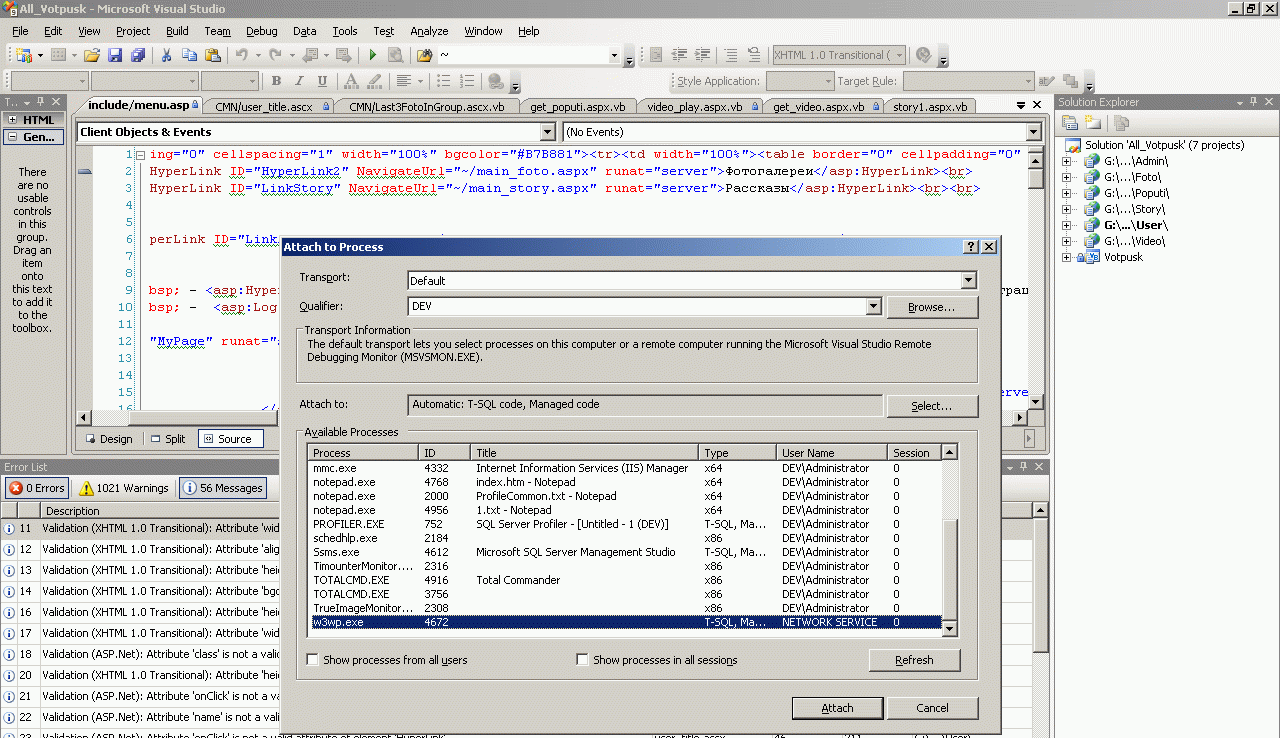Open the Tools menu
The height and width of the screenshot is (738, 1280).
point(345,31)
